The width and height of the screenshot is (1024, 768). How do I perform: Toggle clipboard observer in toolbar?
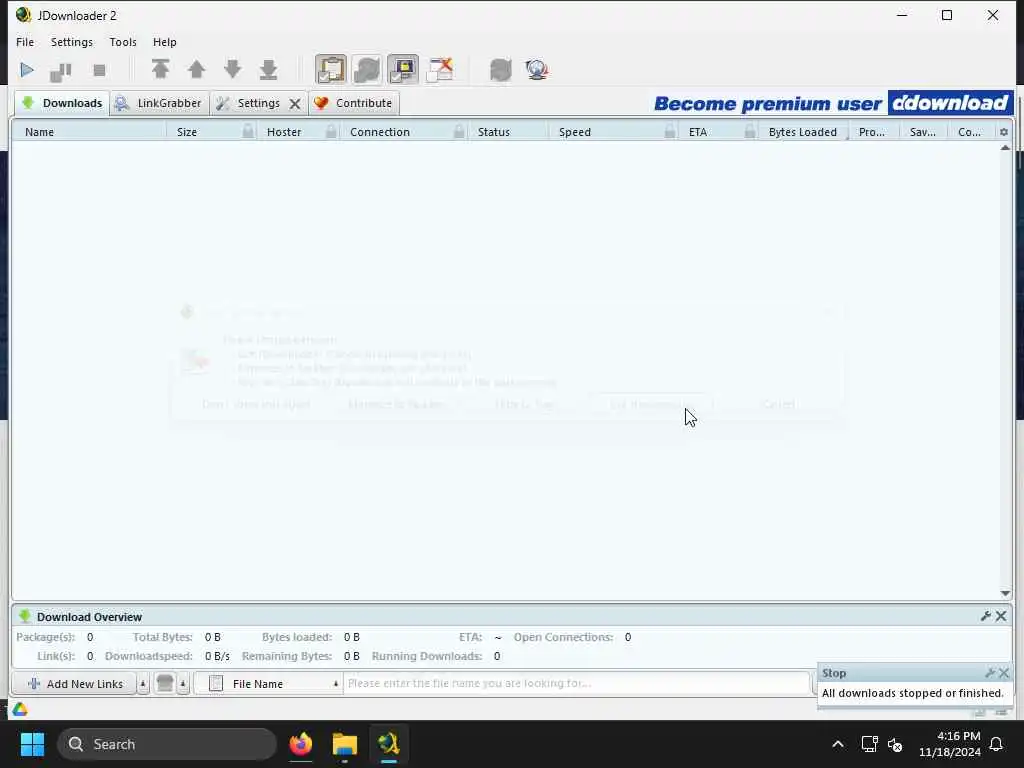[x=331, y=69]
